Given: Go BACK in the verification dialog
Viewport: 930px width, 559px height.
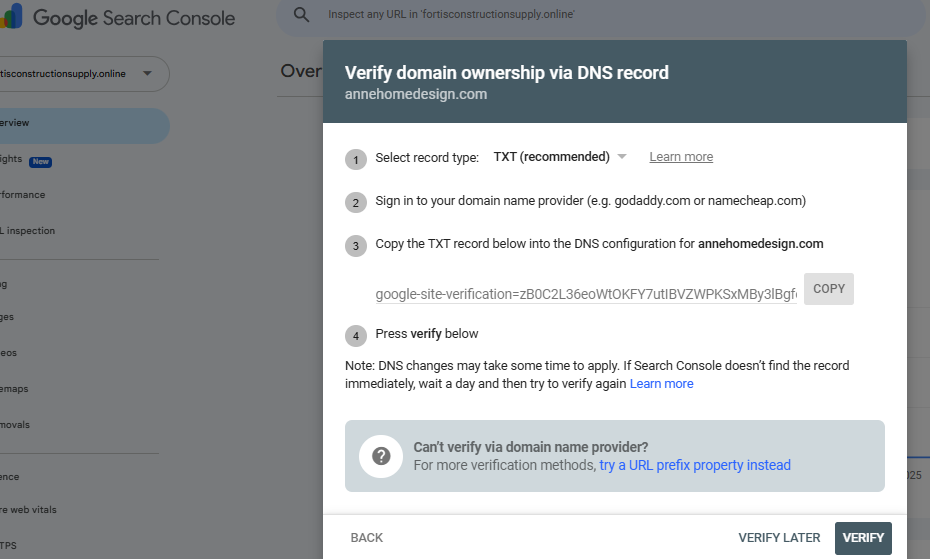Looking at the screenshot, I should tap(367, 538).
